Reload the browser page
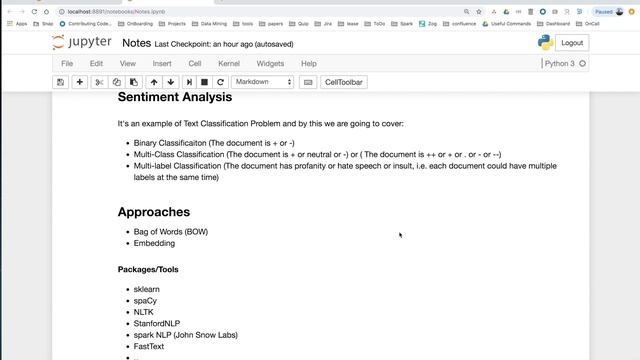Viewport: 640px width, 360px height. (34, 11)
